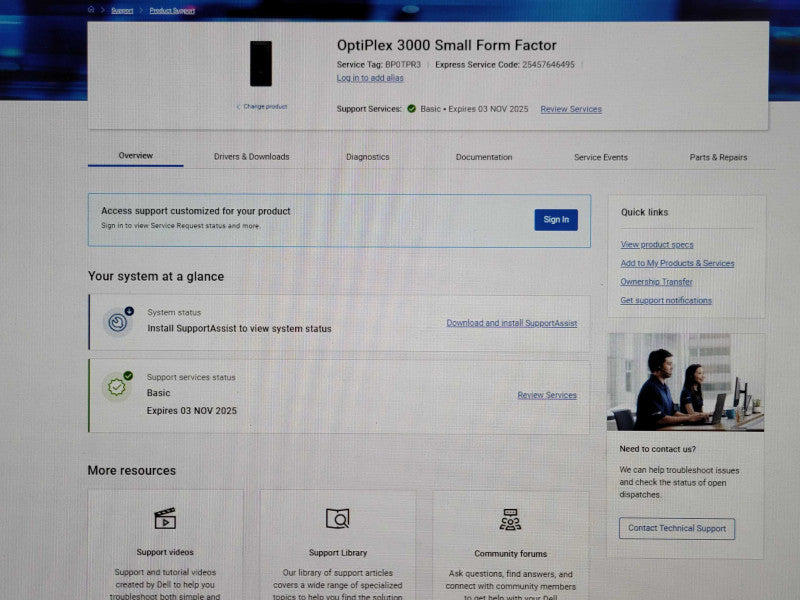
Task: Select the Overview tab
Action: click(136, 156)
